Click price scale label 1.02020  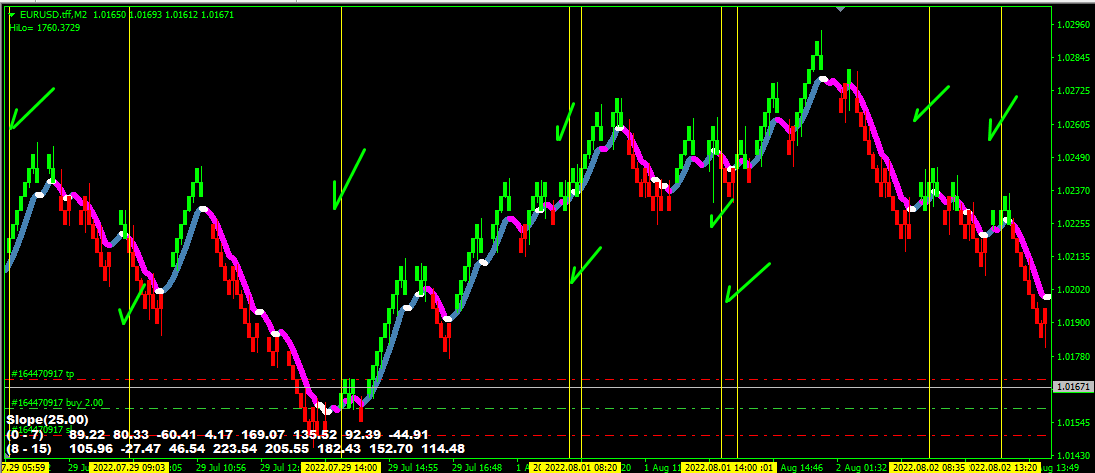coord(1074,290)
